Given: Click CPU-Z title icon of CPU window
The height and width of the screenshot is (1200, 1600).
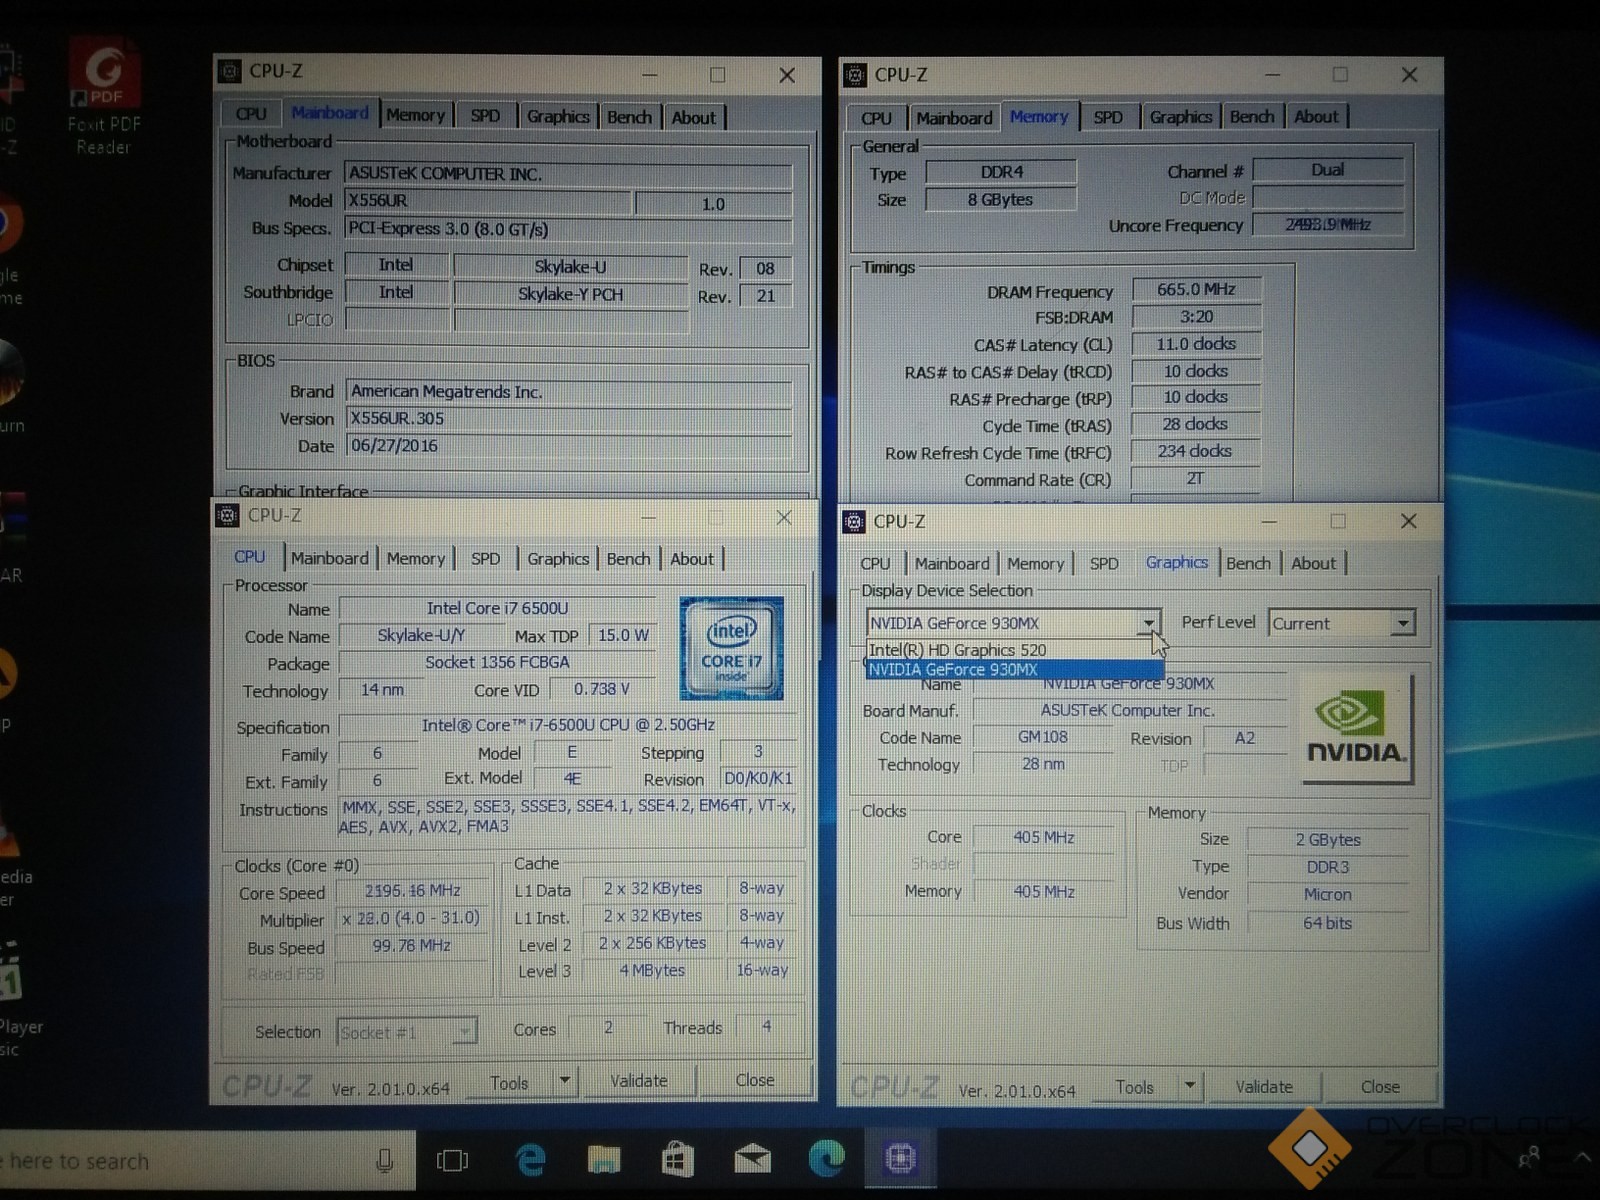Looking at the screenshot, I should pos(228,515).
